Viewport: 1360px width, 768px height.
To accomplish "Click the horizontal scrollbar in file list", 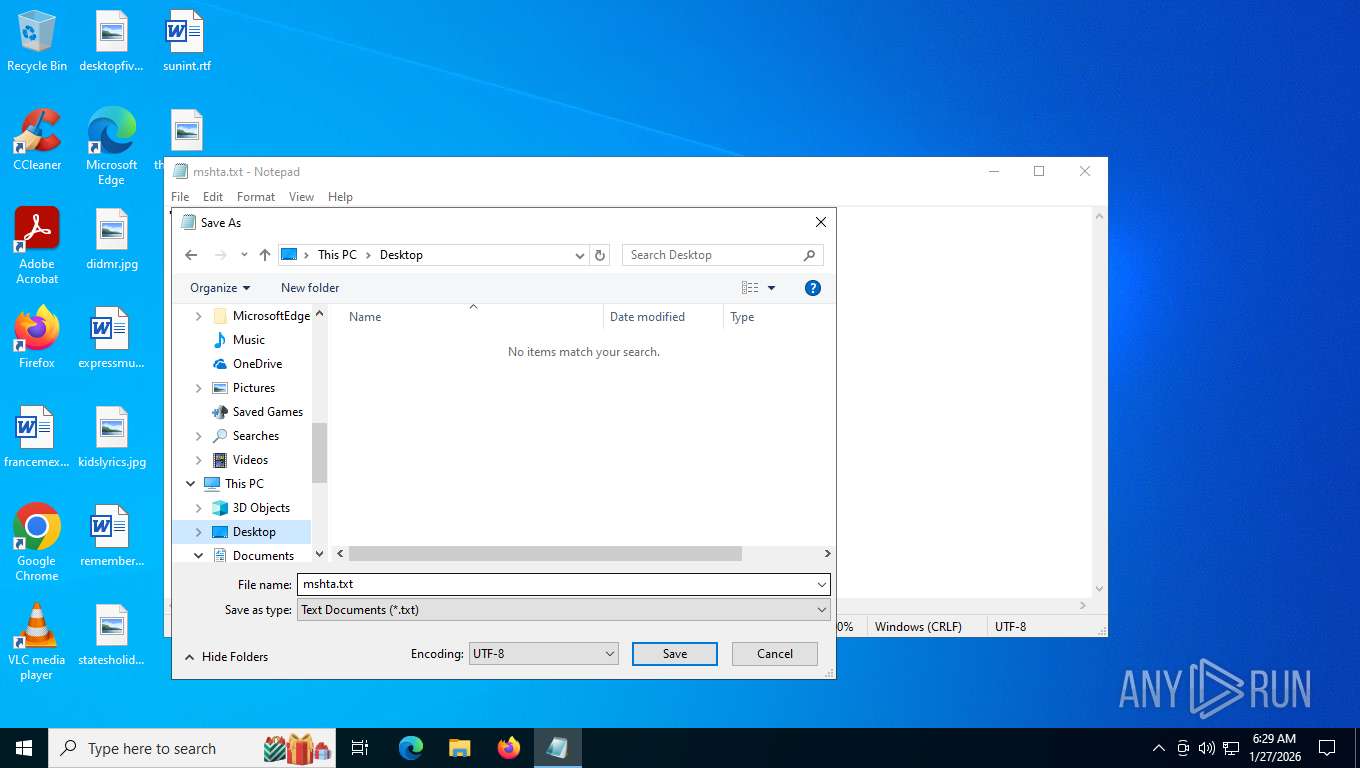I will click(545, 553).
